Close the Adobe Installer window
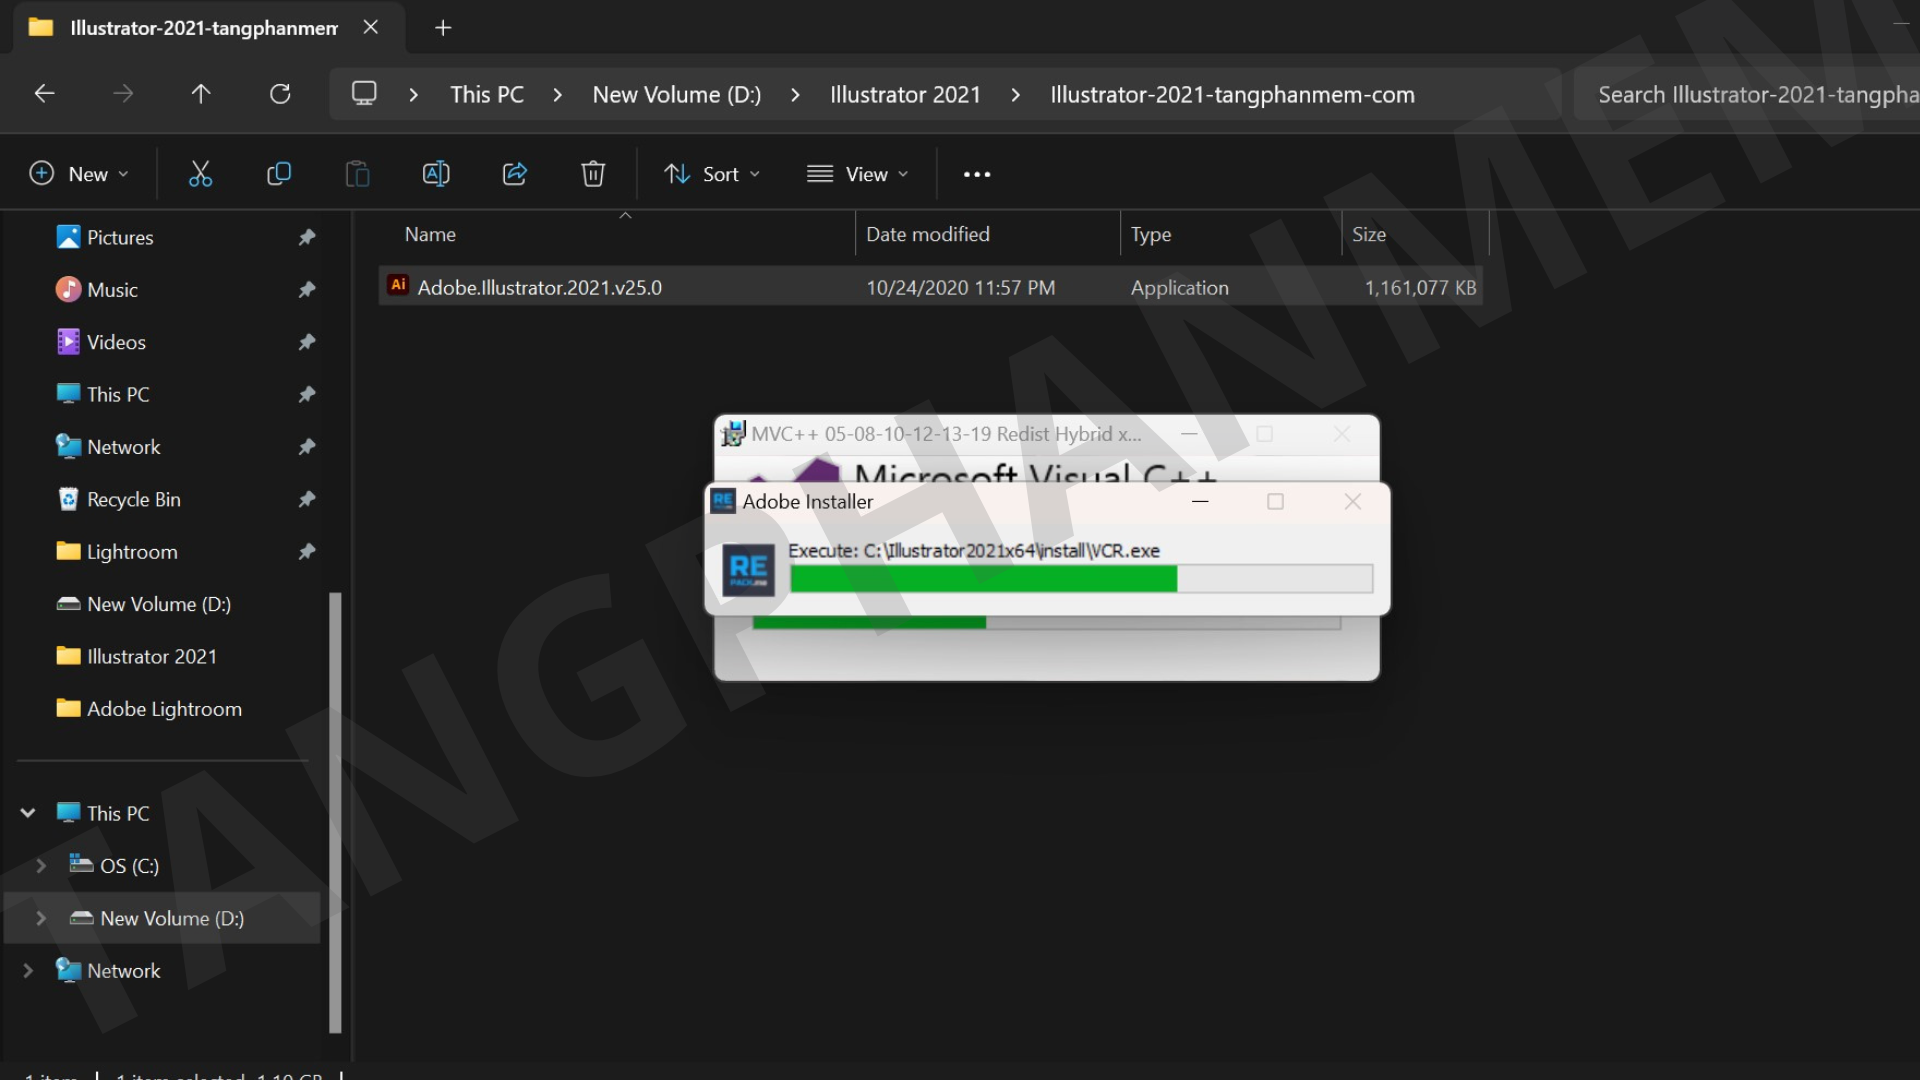The image size is (1920, 1080). (x=1353, y=501)
